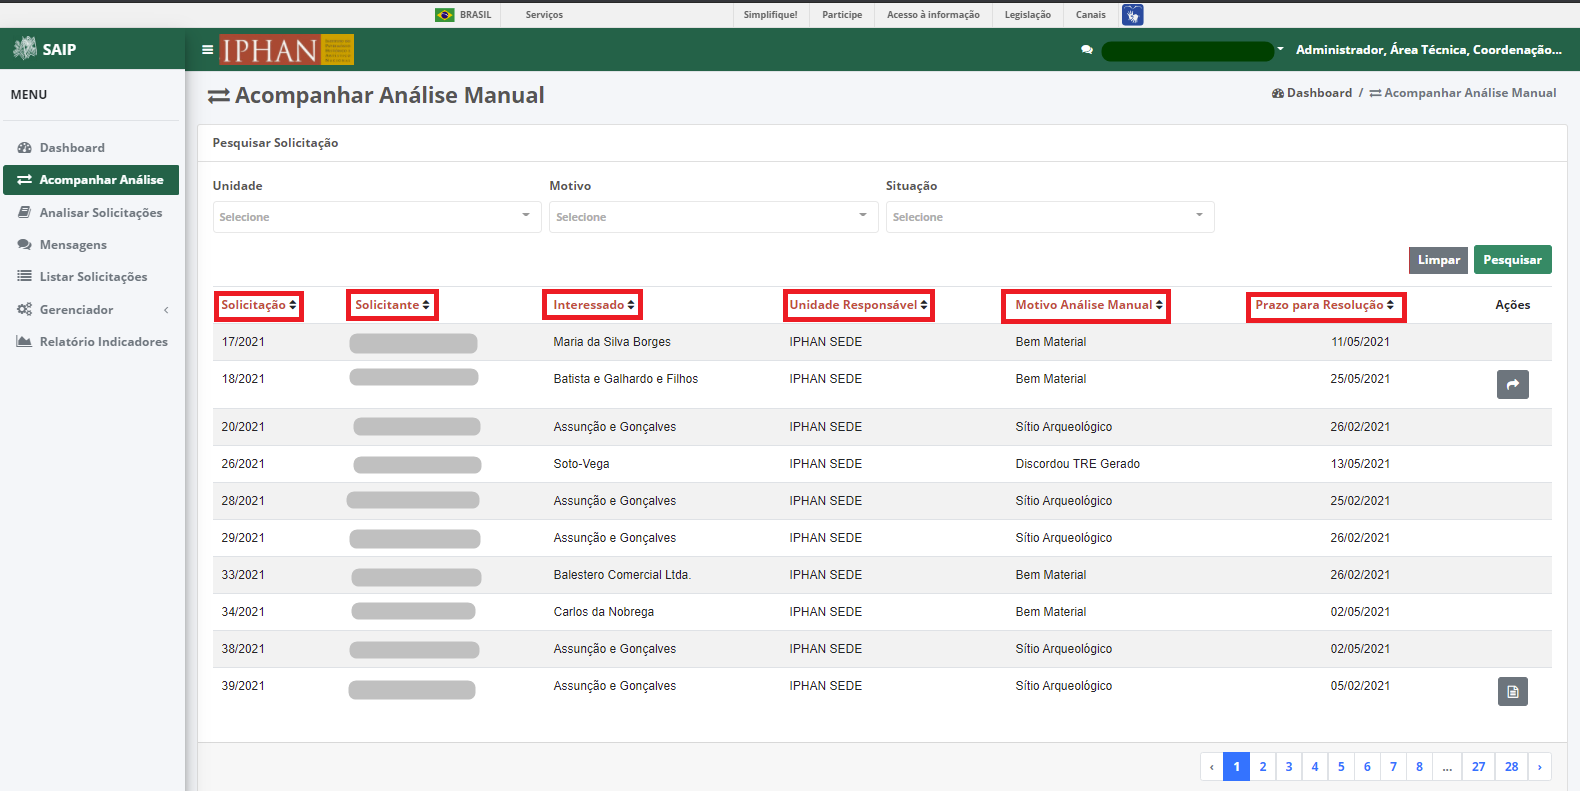The height and width of the screenshot is (796, 1580).
Task: Click Simplifique! link
Action: click(x=770, y=15)
